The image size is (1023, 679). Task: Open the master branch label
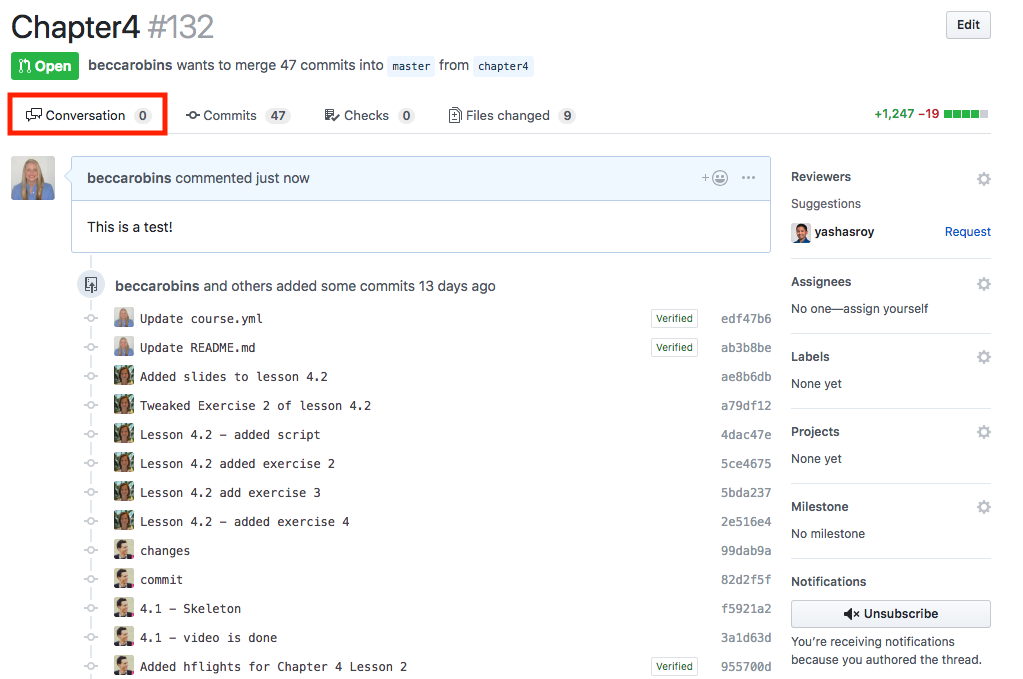click(411, 66)
